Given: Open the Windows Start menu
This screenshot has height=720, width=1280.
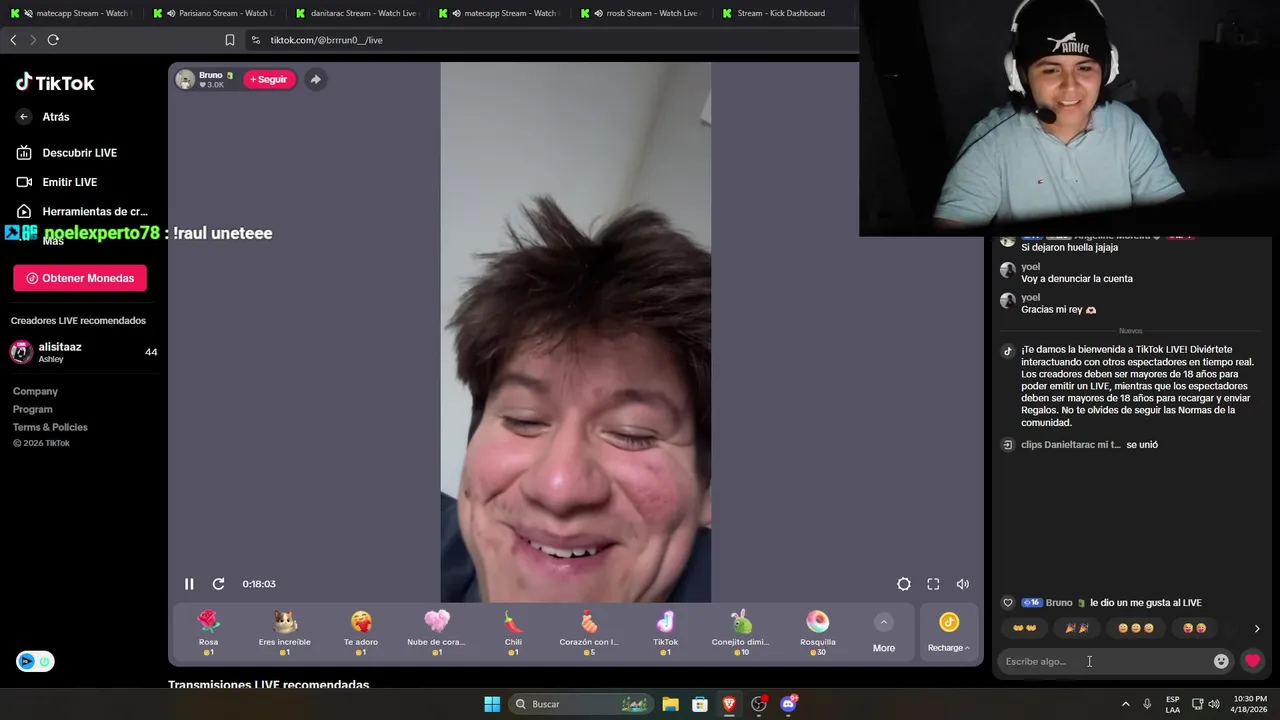Looking at the screenshot, I should 492,704.
